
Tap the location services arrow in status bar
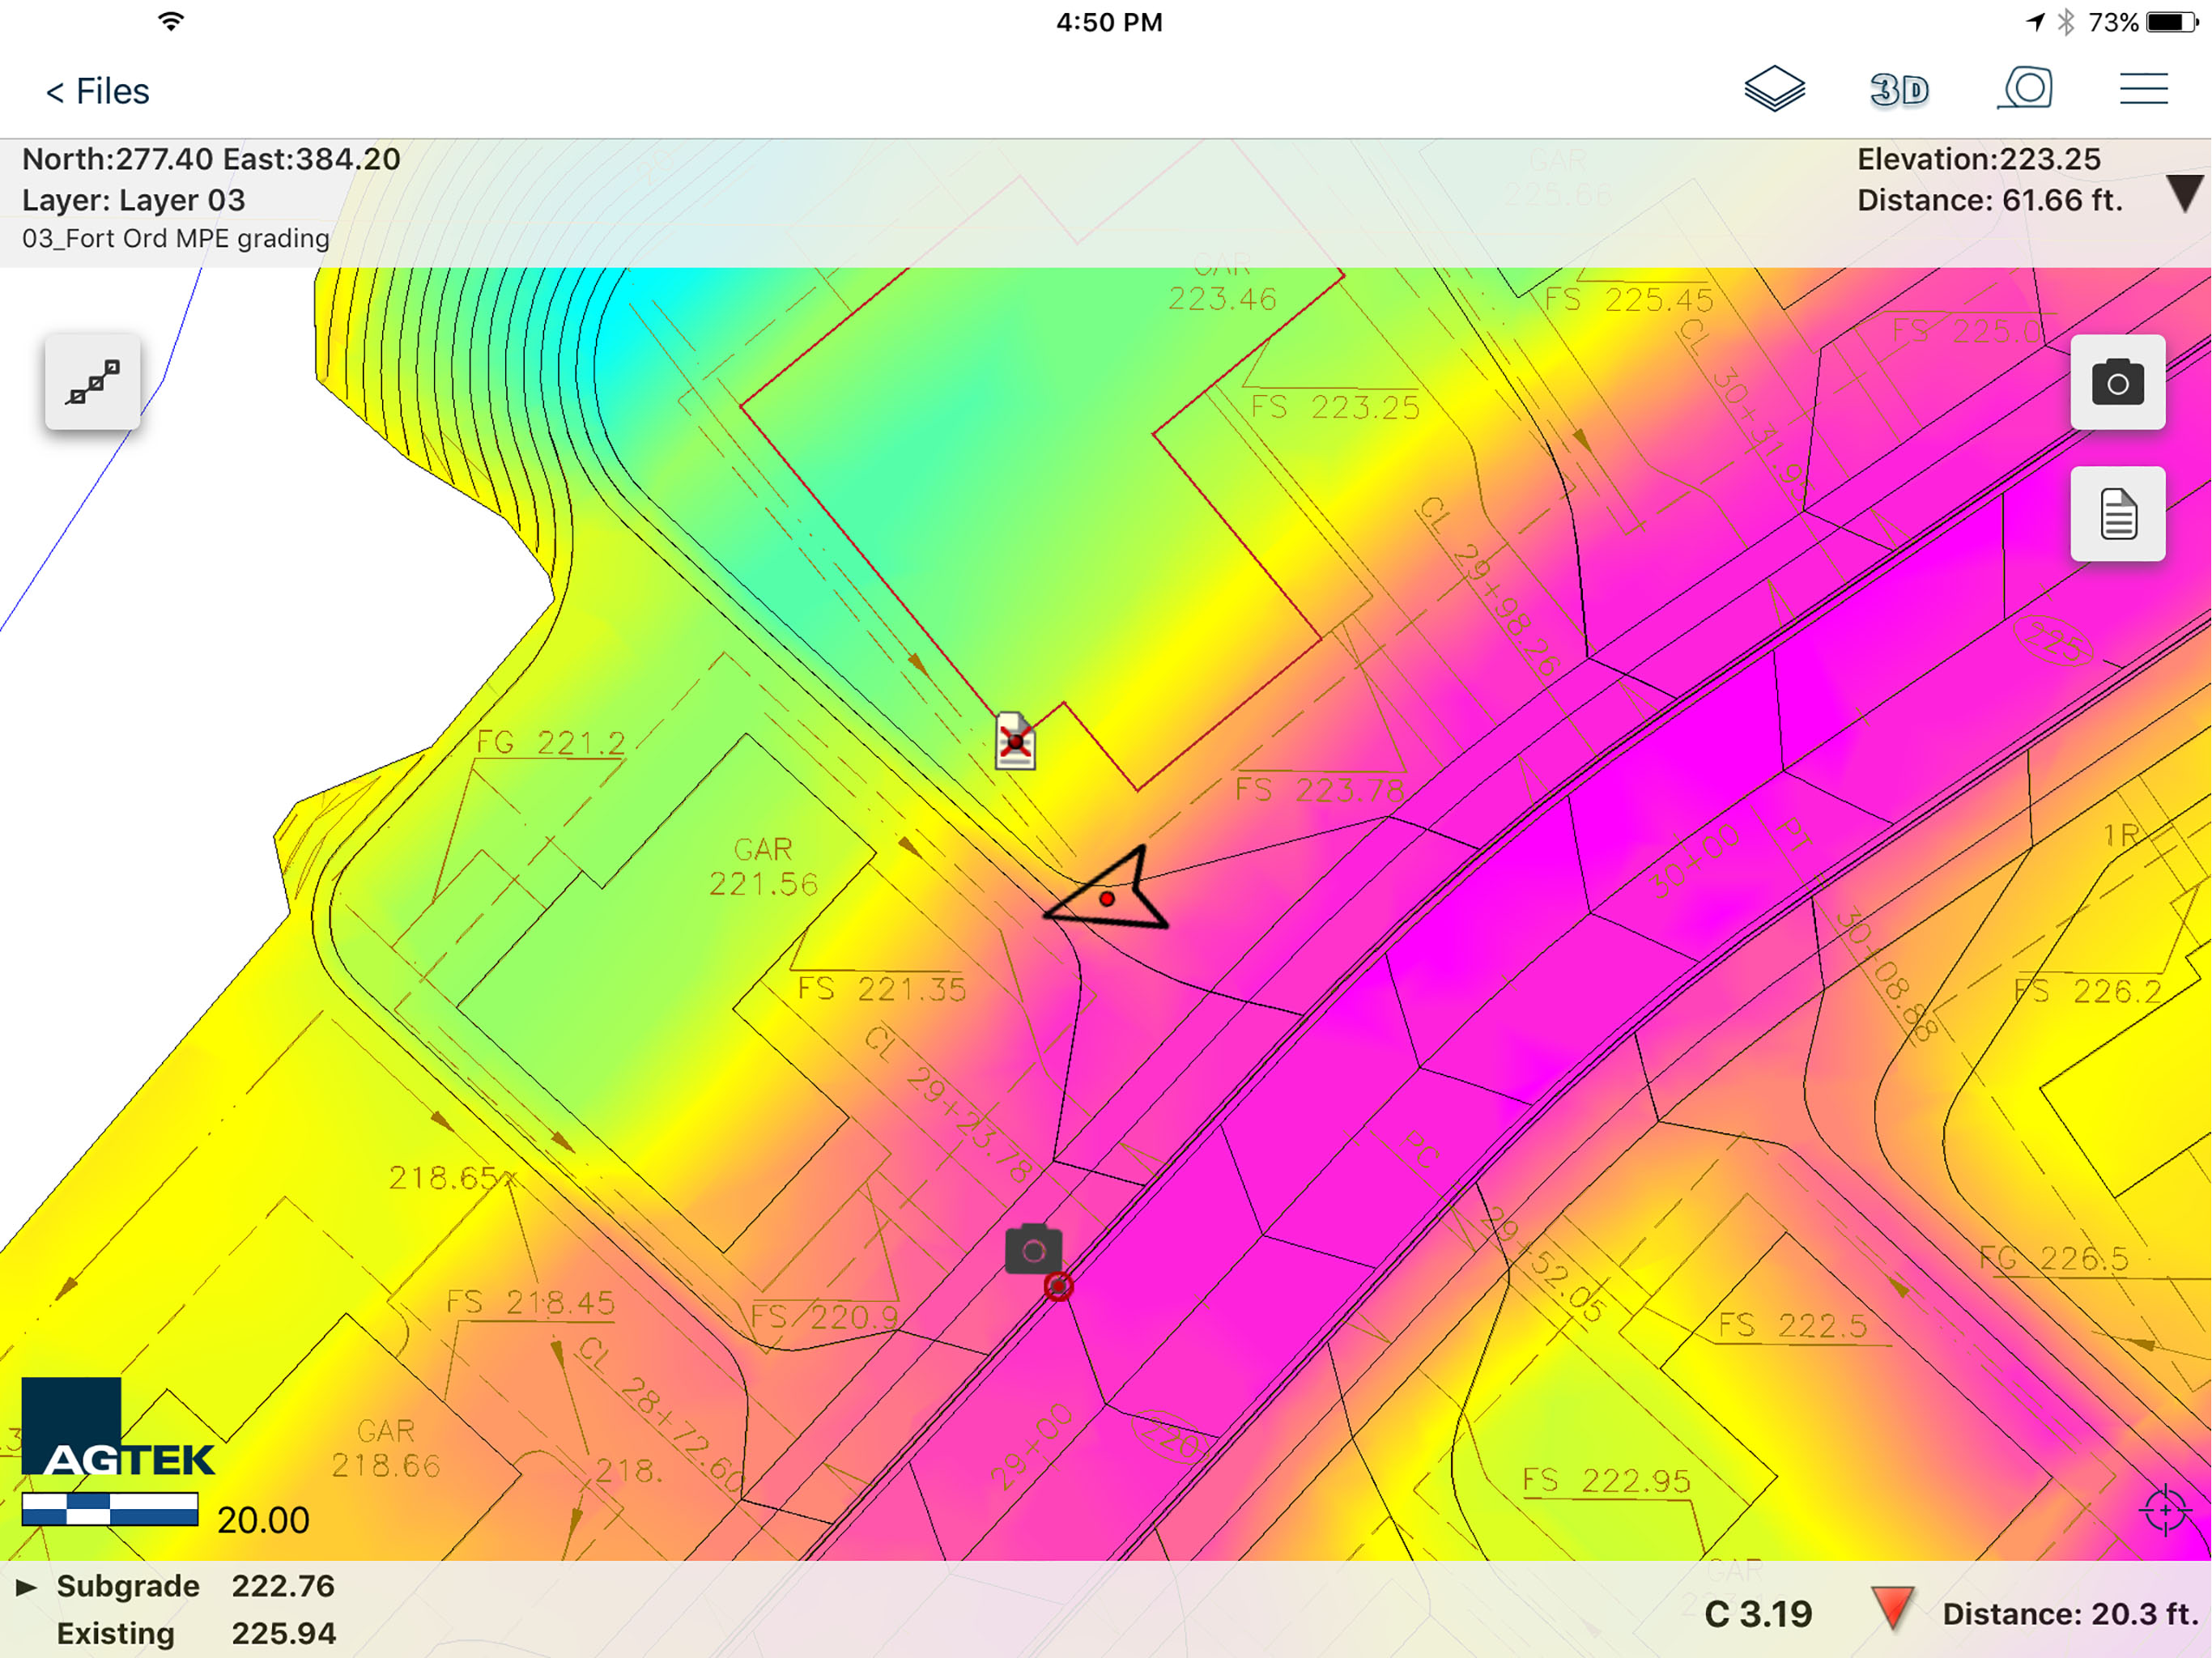[x=2035, y=22]
